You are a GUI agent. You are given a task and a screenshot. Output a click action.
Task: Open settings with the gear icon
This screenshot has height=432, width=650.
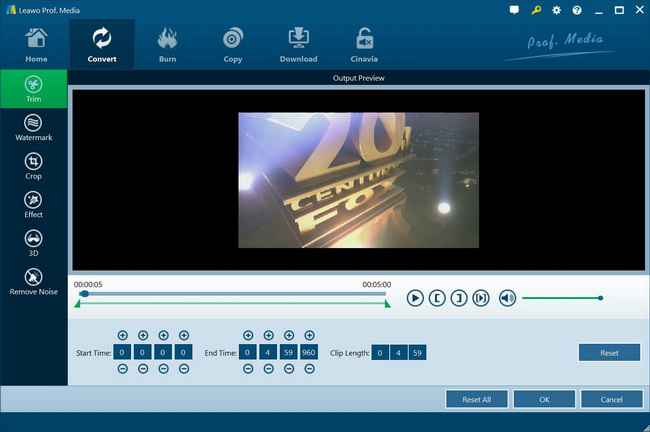556,10
